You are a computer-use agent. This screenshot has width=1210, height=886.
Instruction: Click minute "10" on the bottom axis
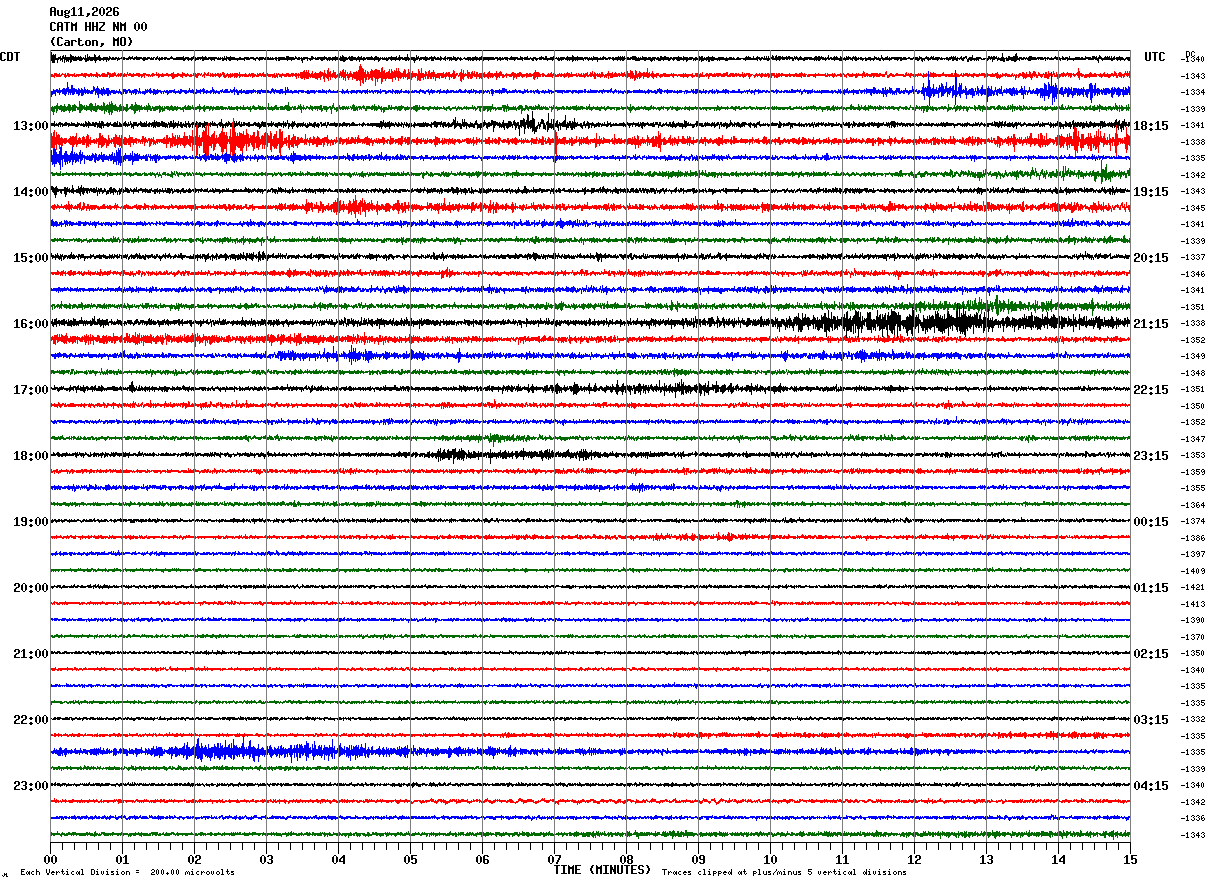pos(770,859)
